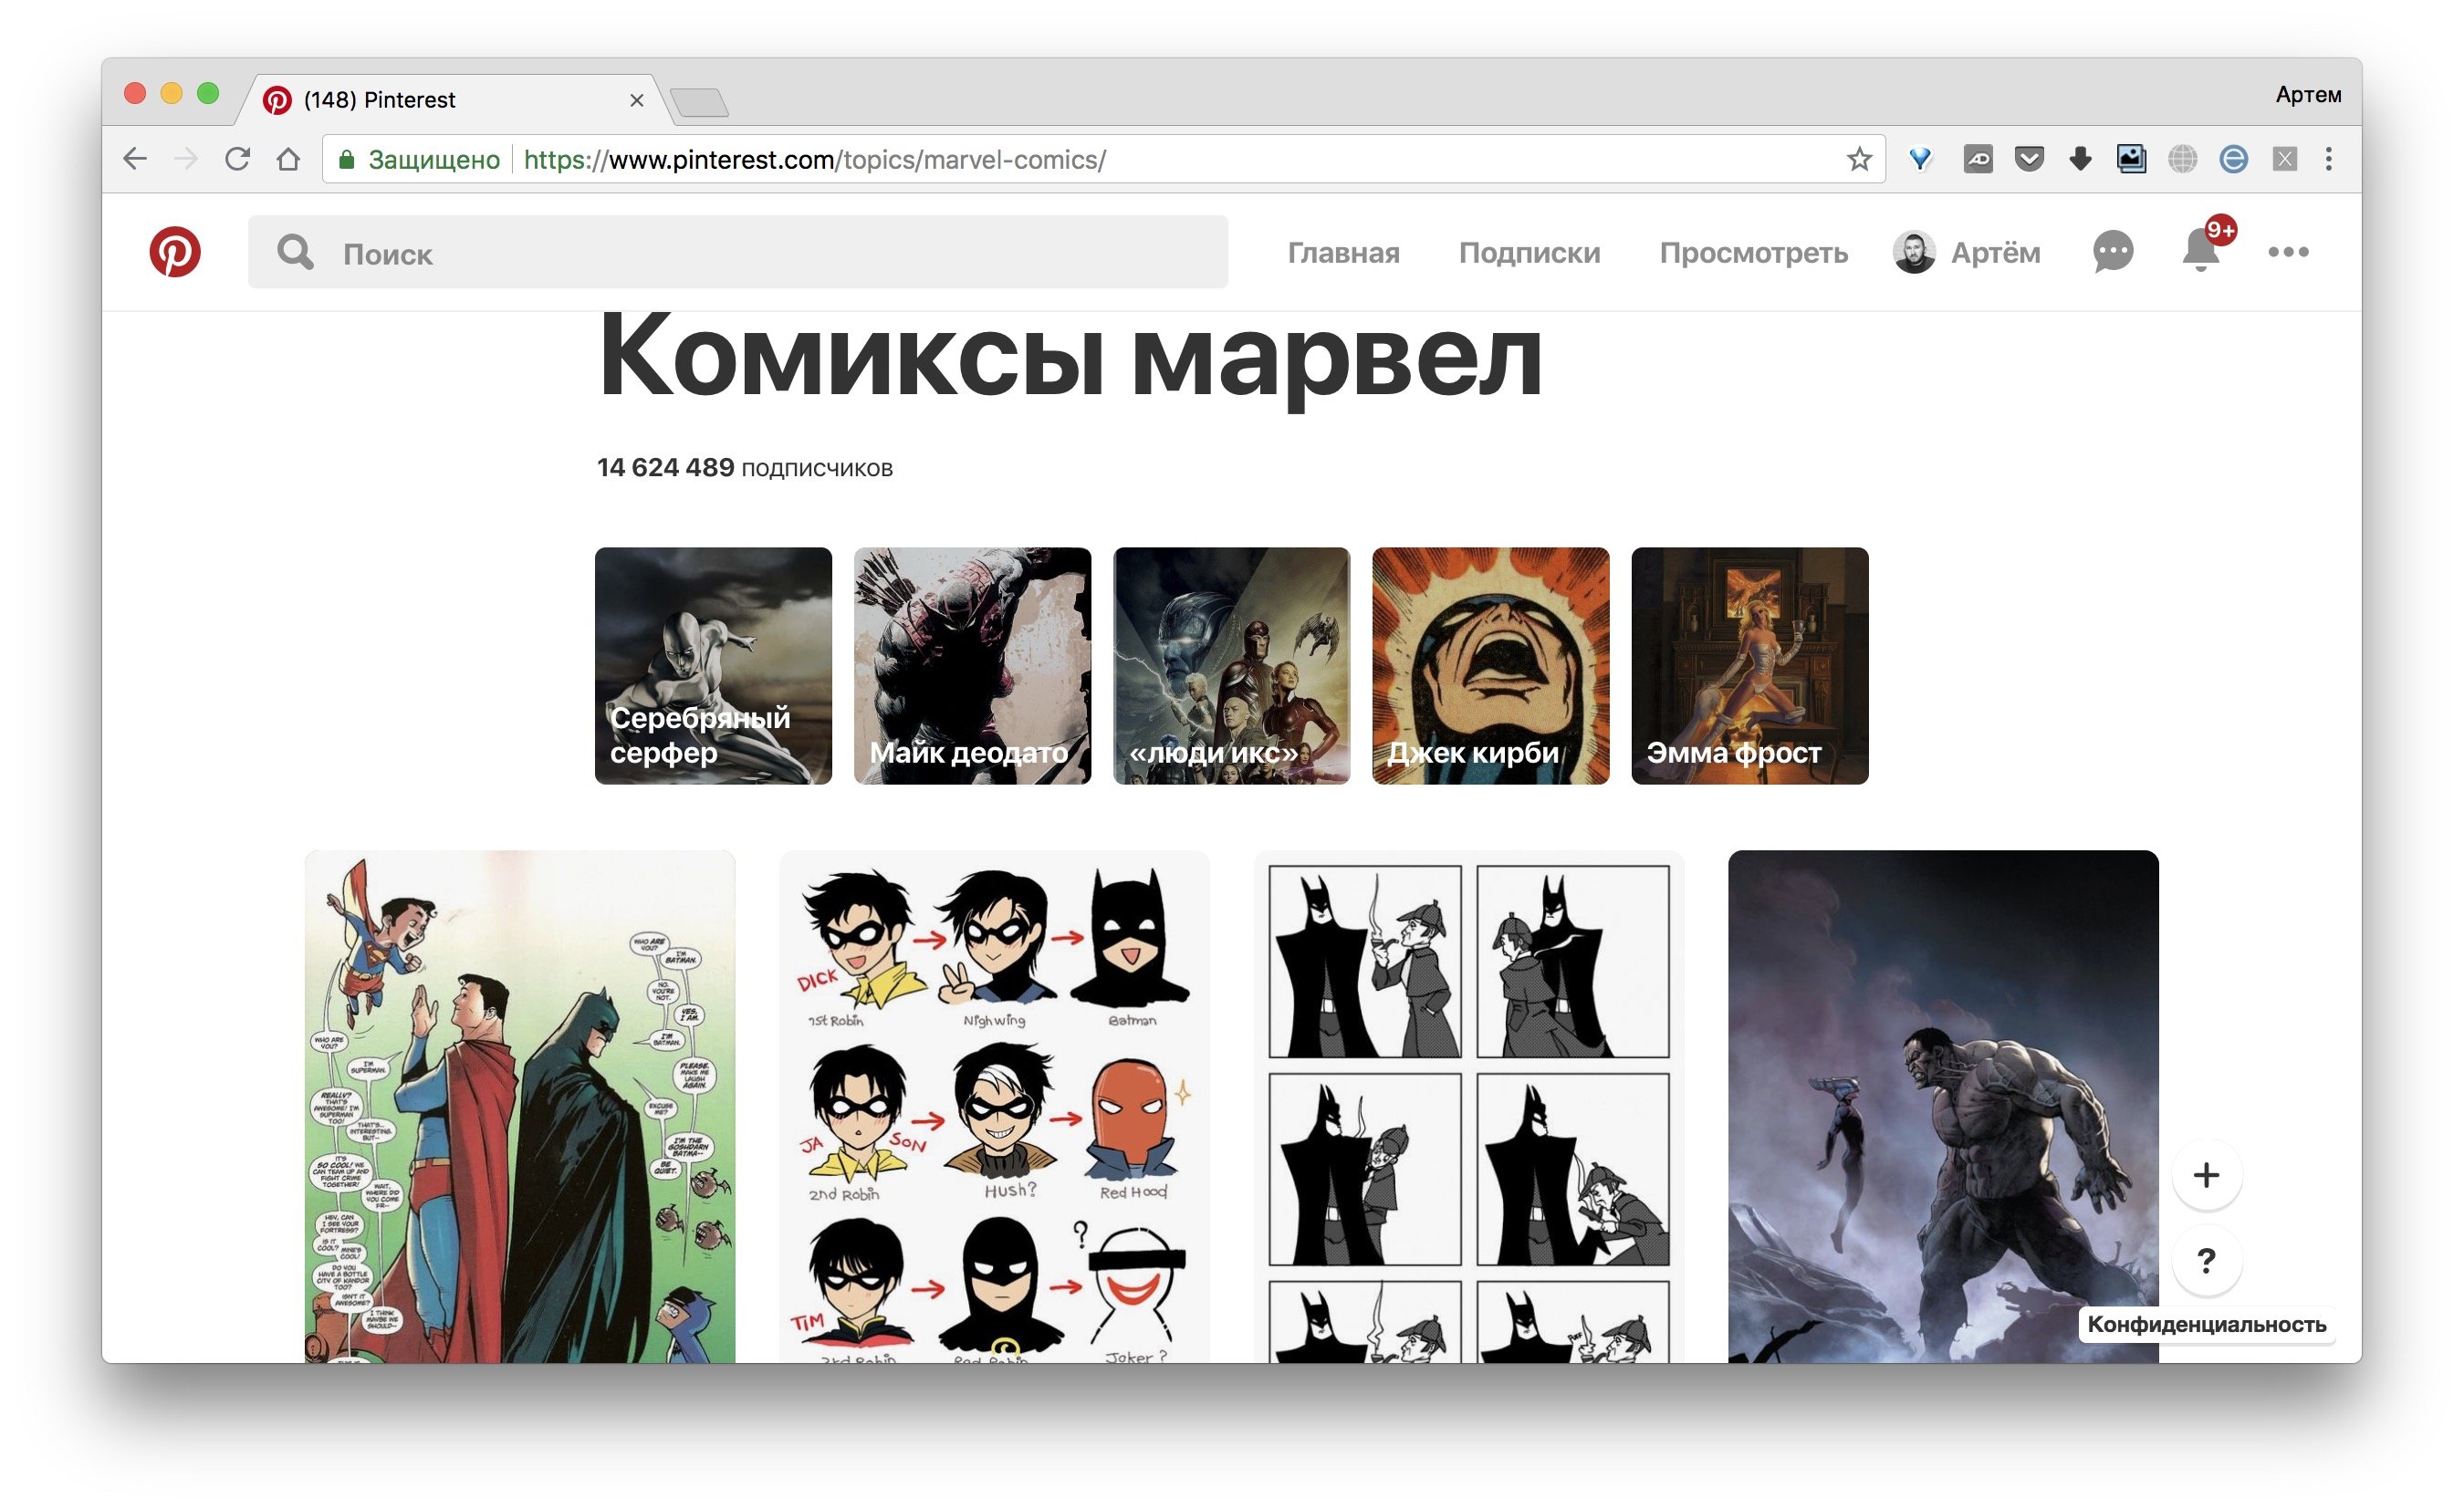This screenshot has height=1509, width=2464.
Task: Open Майк деодато topic tile
Action: 972,665
